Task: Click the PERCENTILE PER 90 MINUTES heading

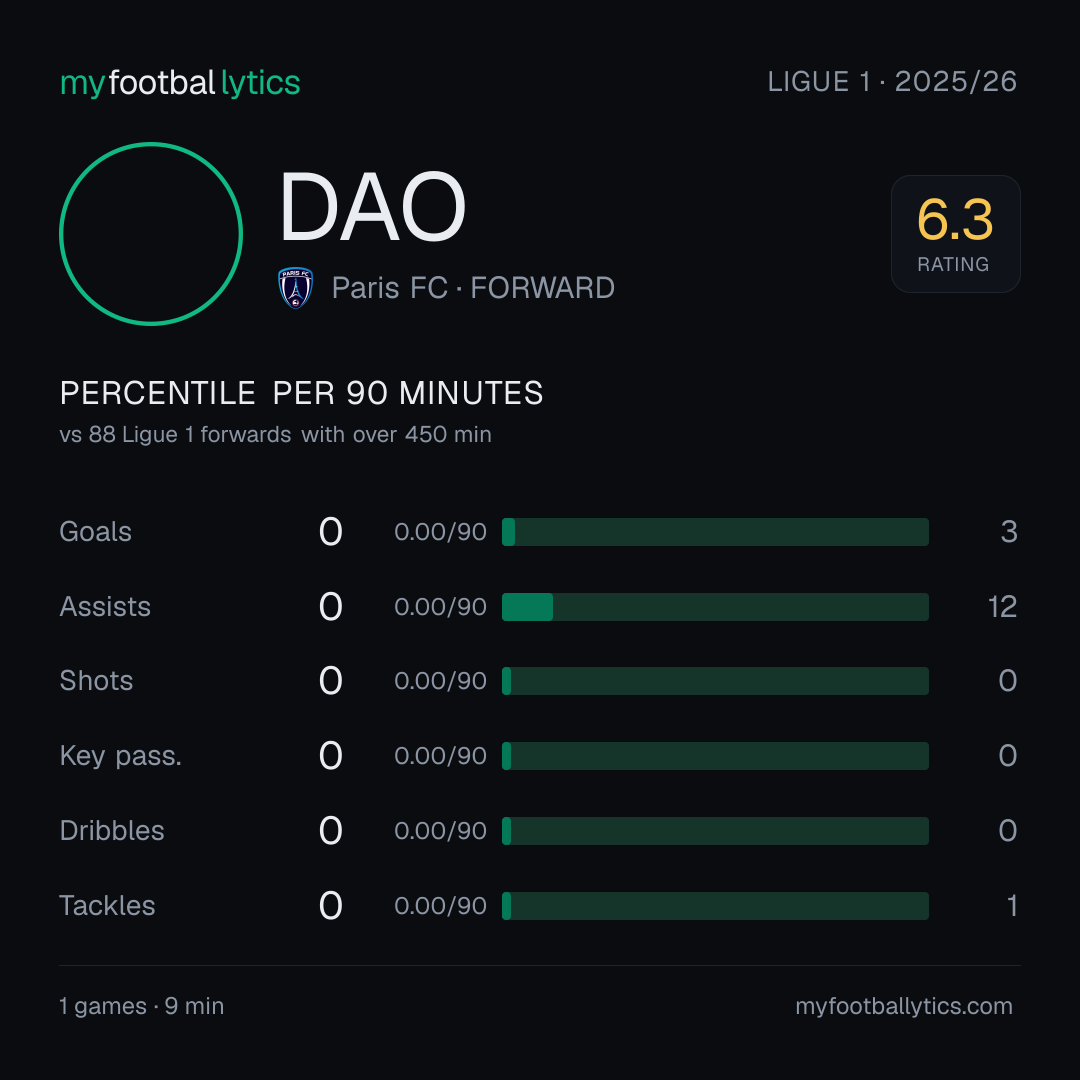Action: 301,393
